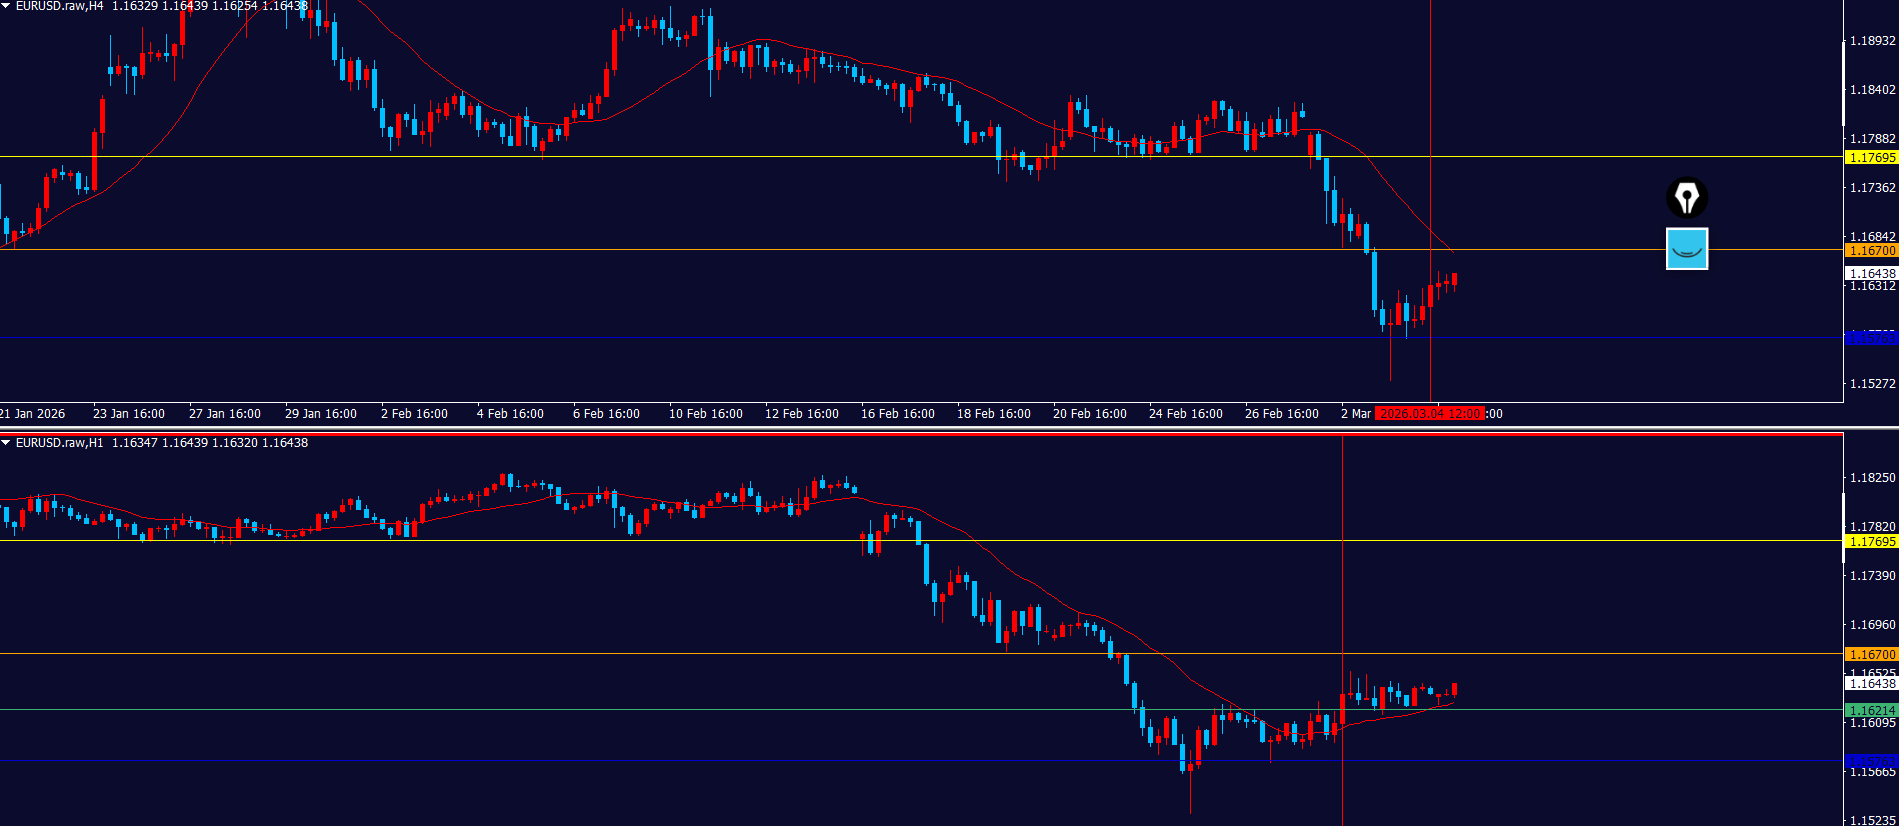
Task: Click orange 1.16700 price label on H1 chart
Action: [x=1871, y=655]
